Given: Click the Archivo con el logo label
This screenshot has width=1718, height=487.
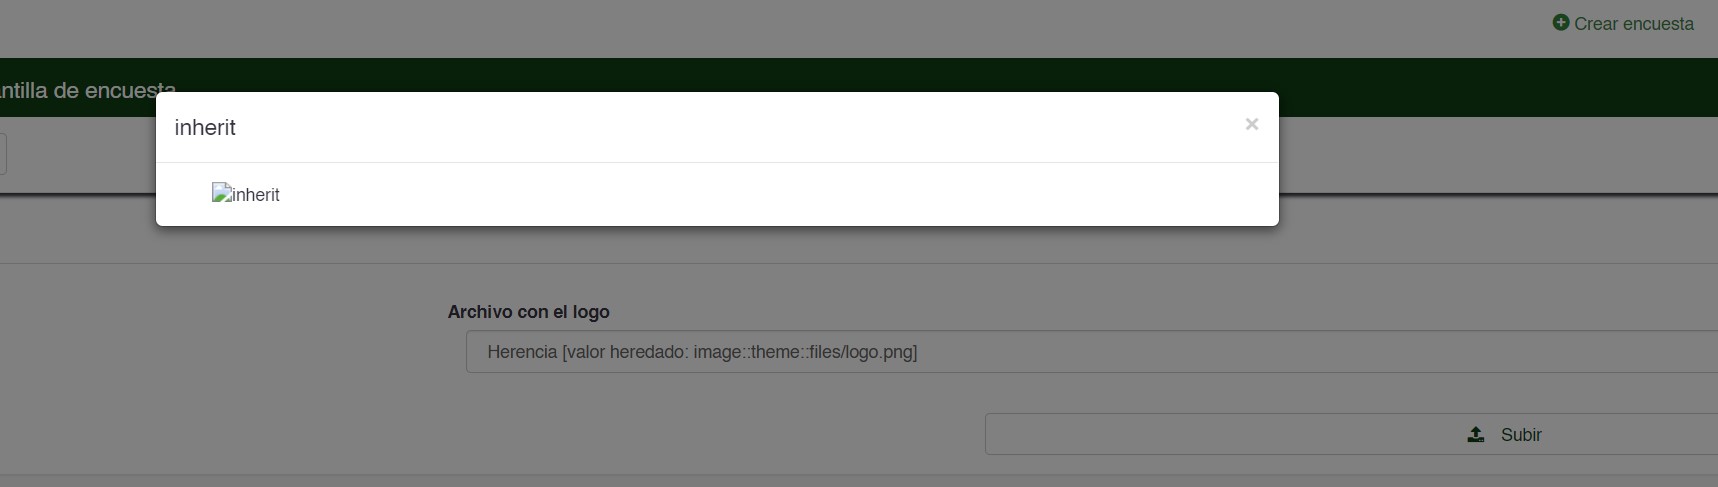Looking at the screenshot, I should (528, 312).
